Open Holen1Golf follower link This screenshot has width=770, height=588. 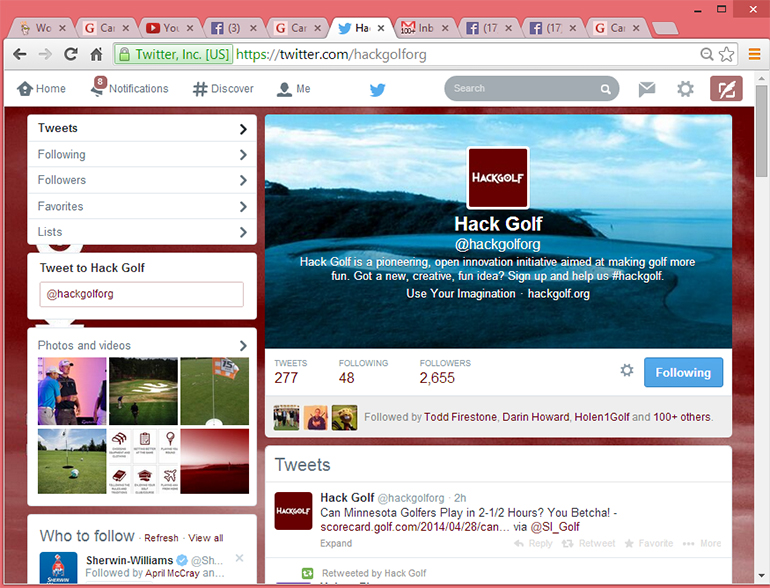click(602, 417)
